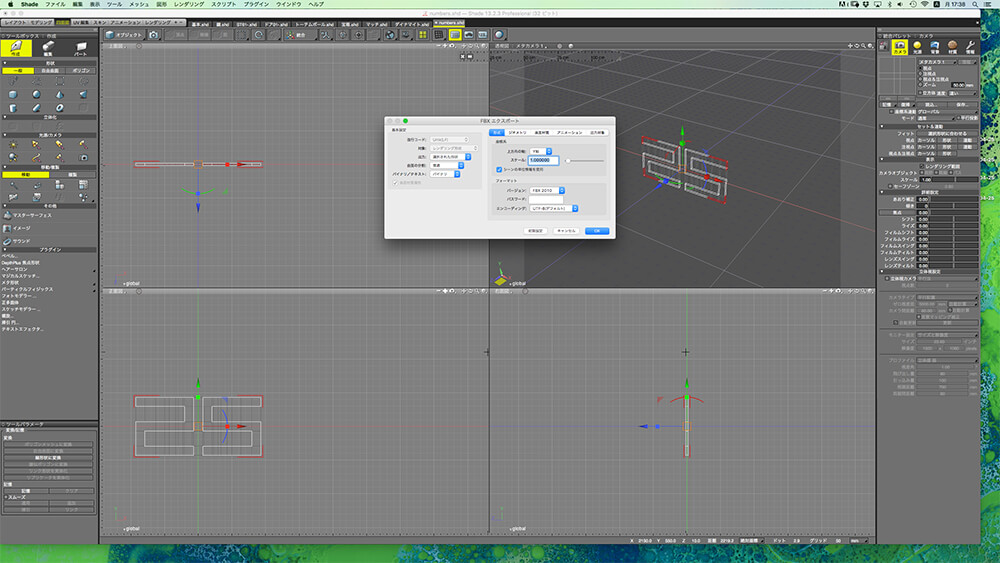This screenshot has height=563, width=1000.
Task: Open the 上方向の軸 dropdown
Action: coord(542,150)
